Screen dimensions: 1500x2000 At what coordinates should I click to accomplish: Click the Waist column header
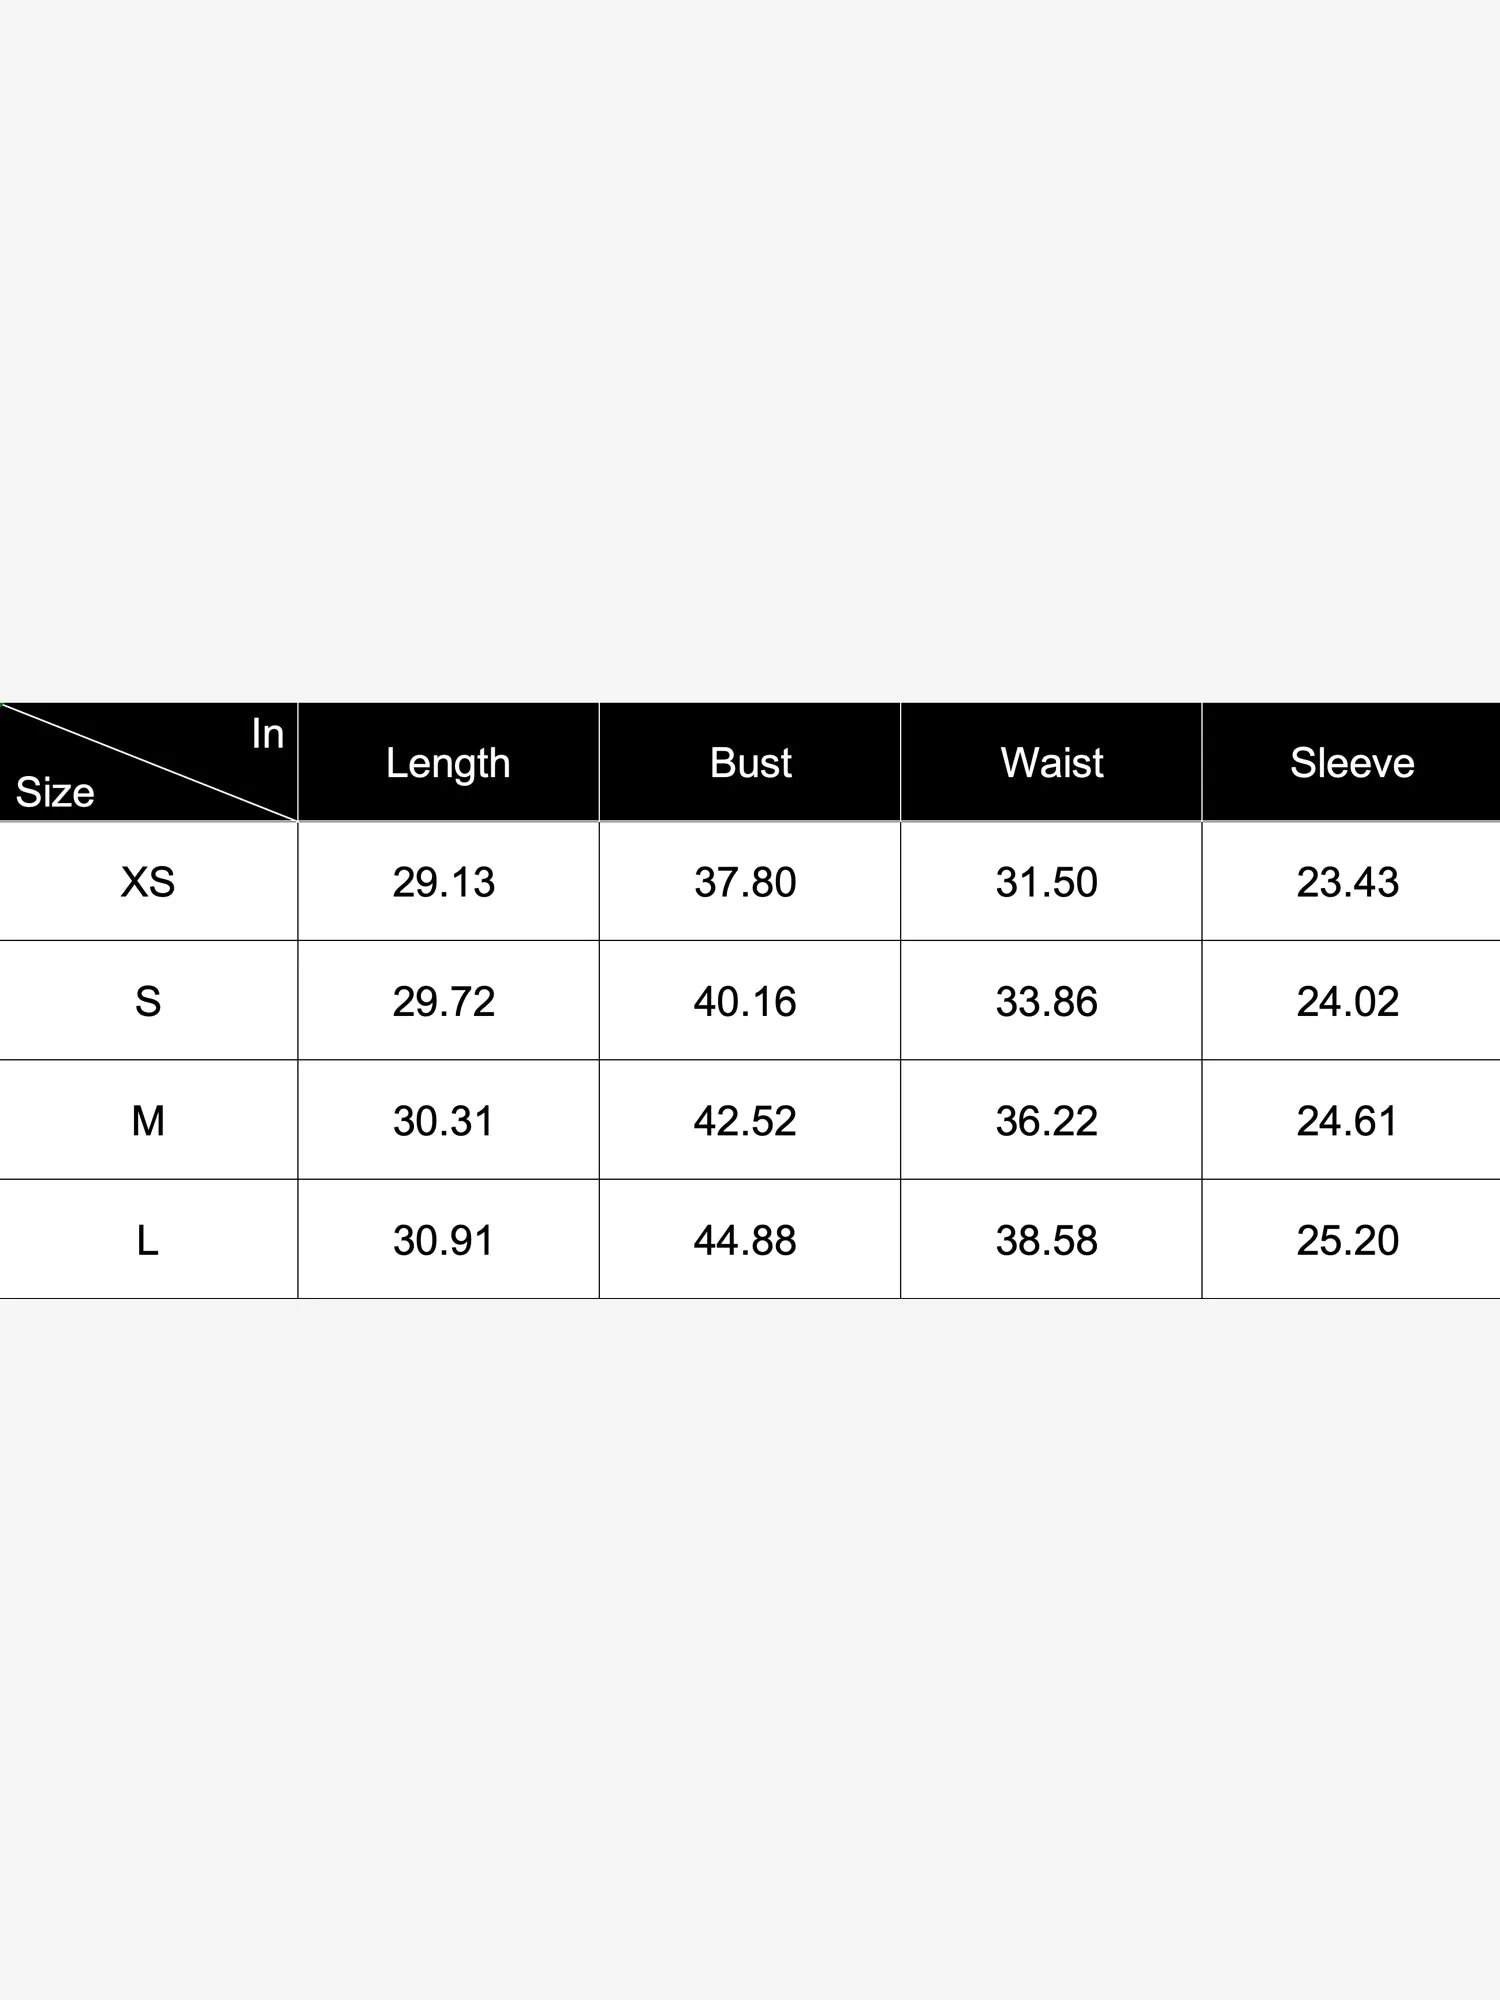[1051, 763]
